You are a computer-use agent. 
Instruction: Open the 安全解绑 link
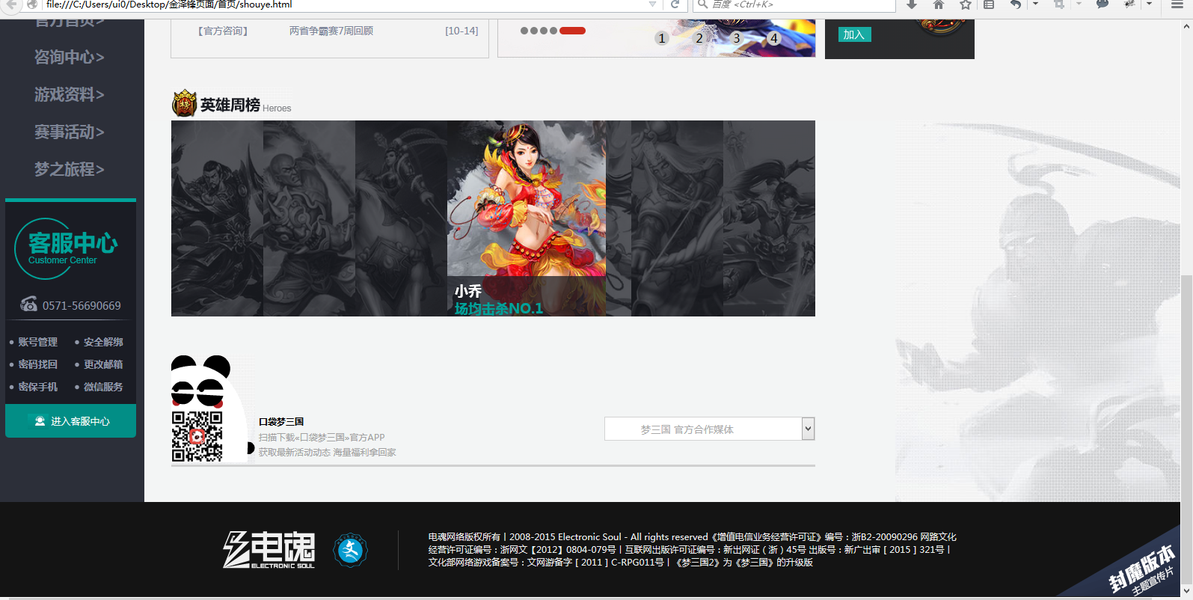coord(103,341)
